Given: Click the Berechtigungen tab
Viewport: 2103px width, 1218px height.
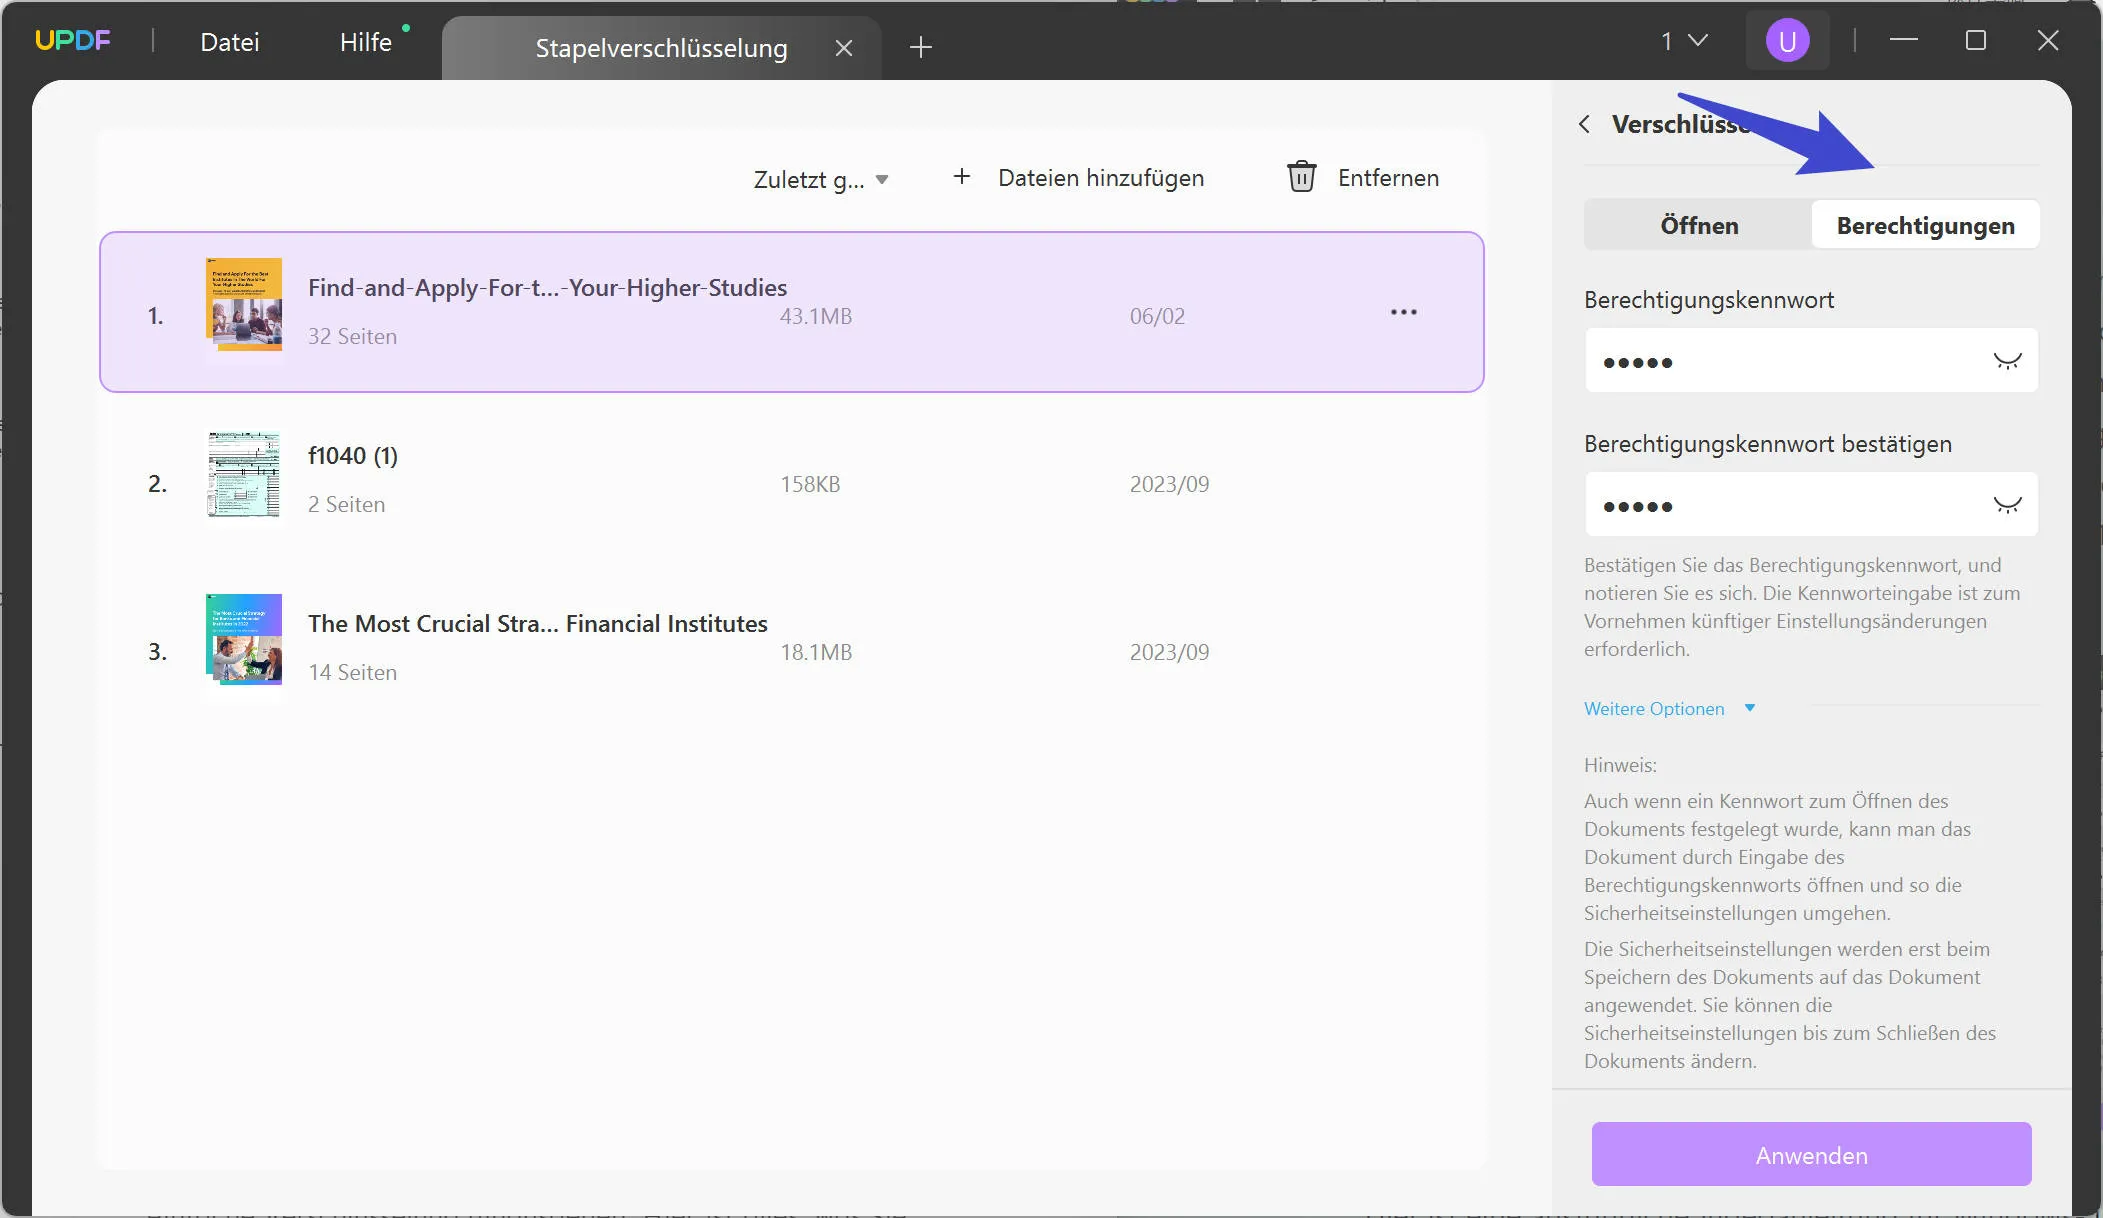Looking at the screenshot, I should 1925,223.
